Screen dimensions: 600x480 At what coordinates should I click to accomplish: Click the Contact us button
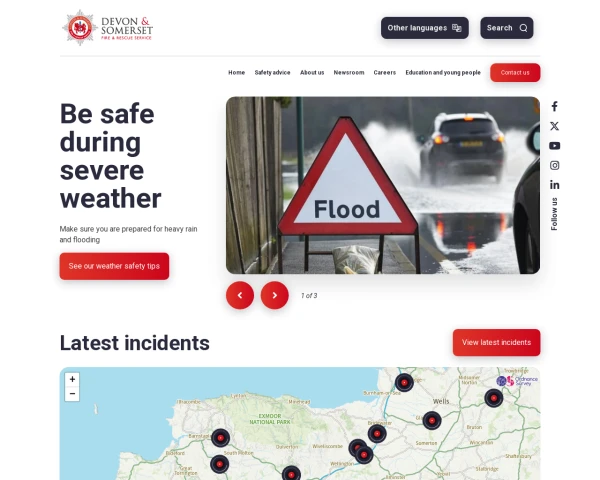coord(515,73)
